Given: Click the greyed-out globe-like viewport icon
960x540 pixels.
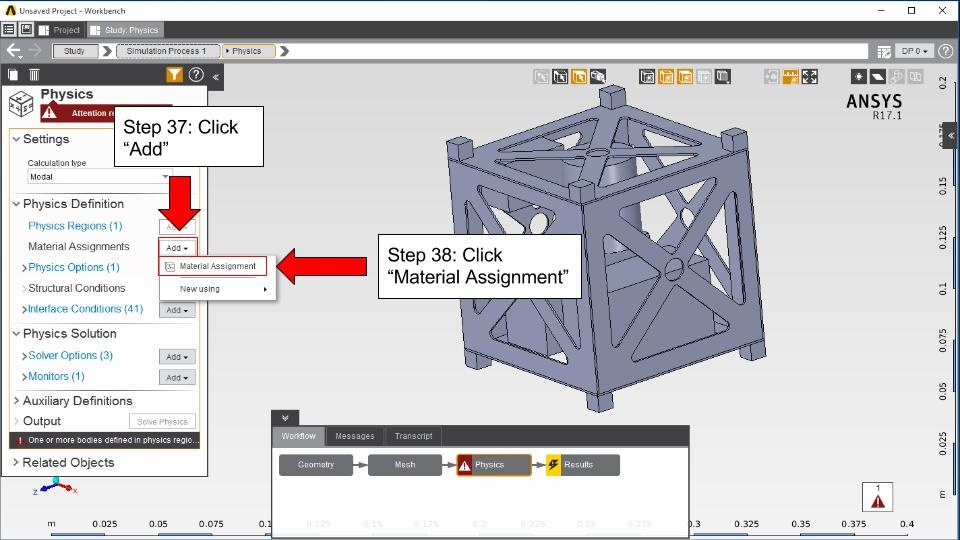Looking at the screenshot, I should tap(896, 77).
